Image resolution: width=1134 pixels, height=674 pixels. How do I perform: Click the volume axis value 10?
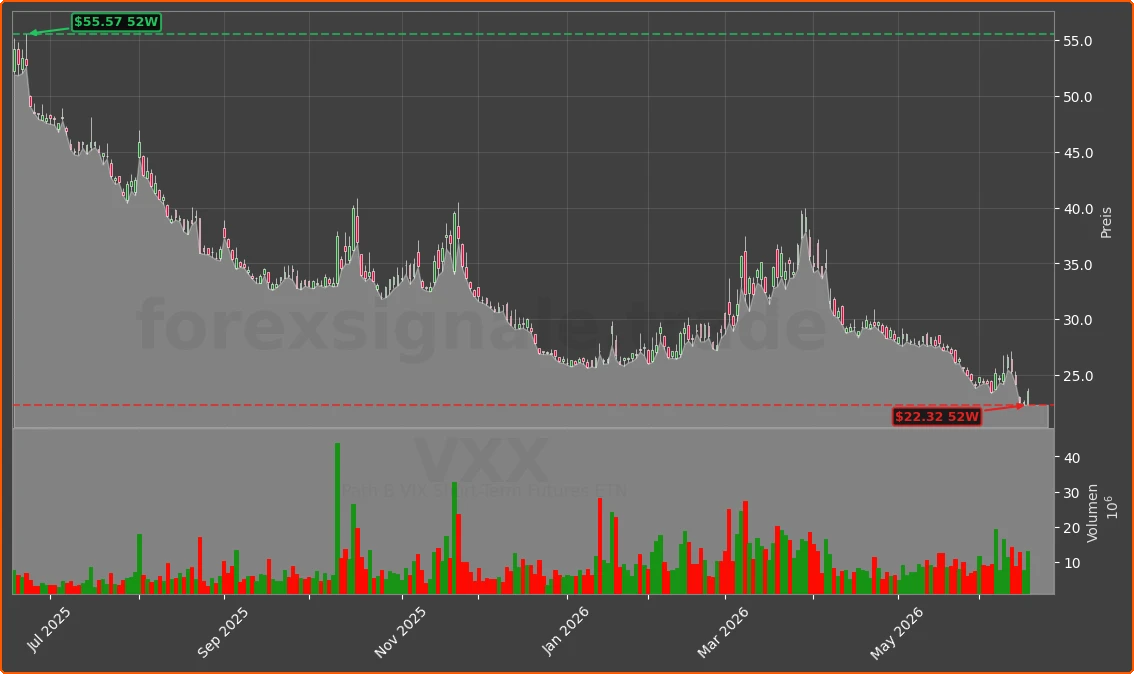1072,563
